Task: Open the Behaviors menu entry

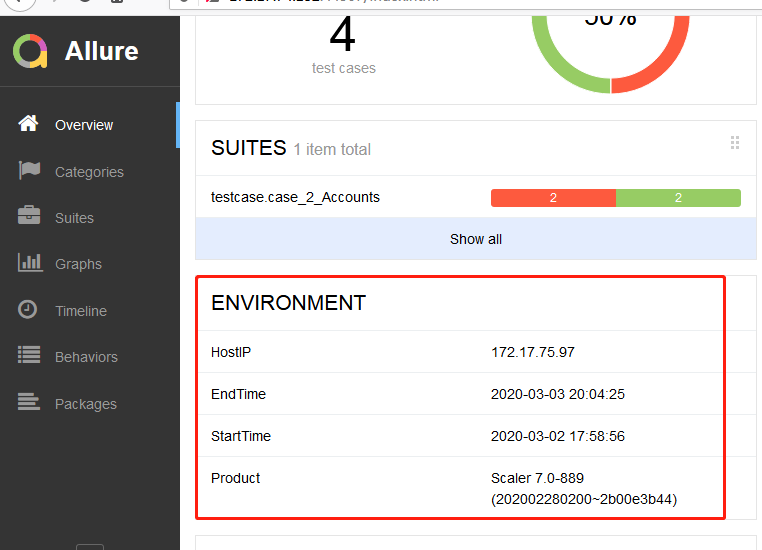Action: [x=86, y=357]
